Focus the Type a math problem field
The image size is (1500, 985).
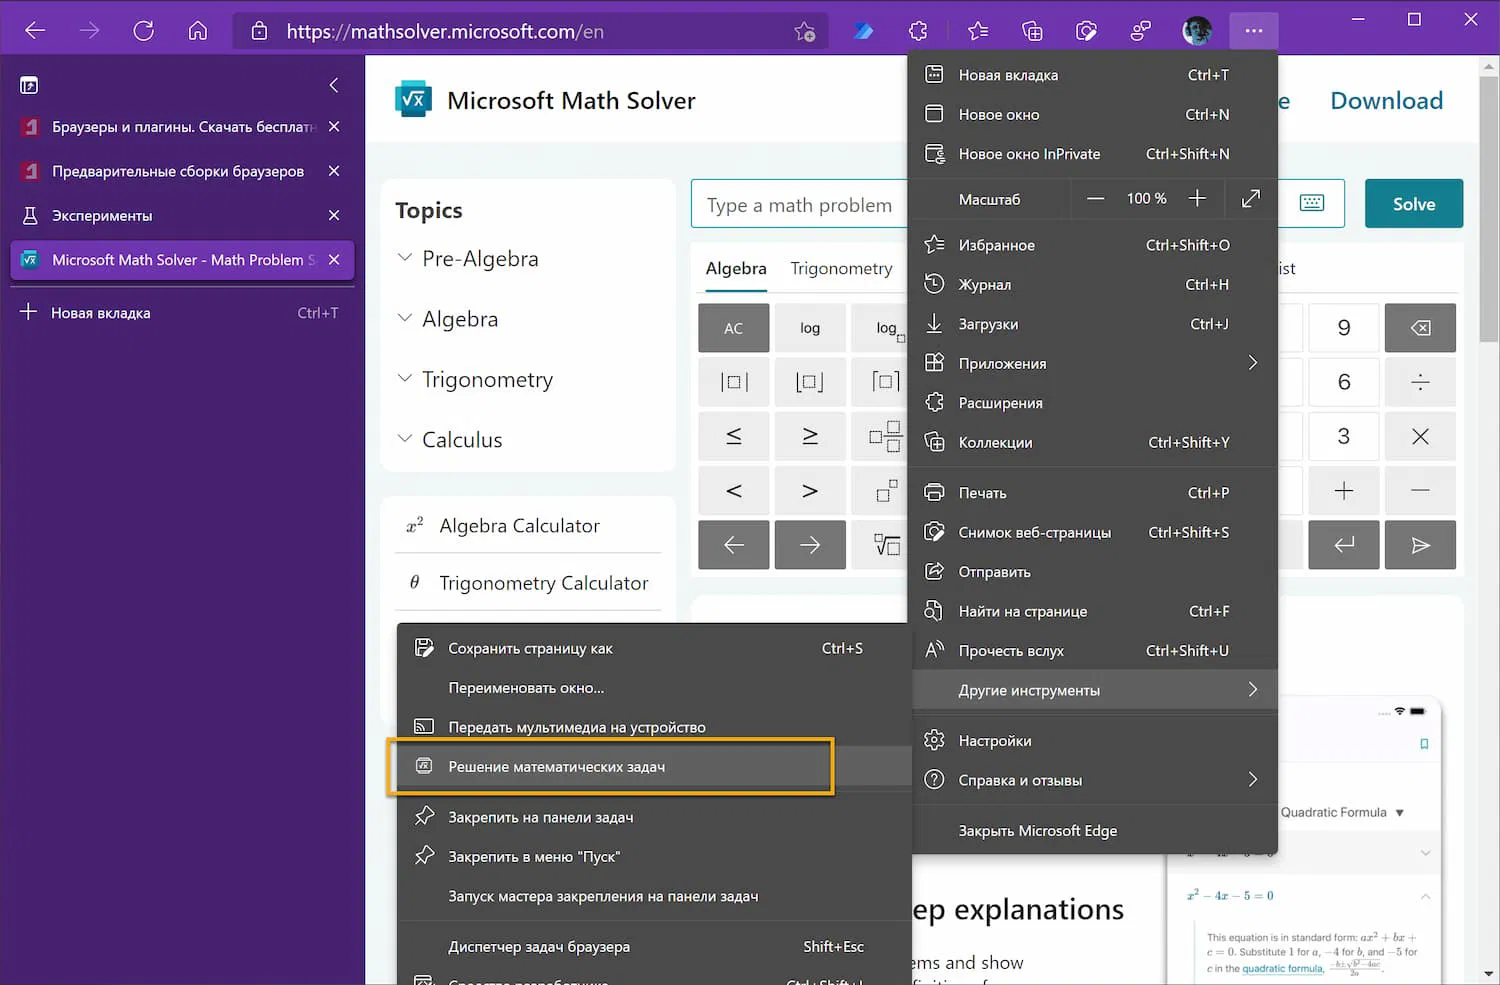click(x=799, y=205)
